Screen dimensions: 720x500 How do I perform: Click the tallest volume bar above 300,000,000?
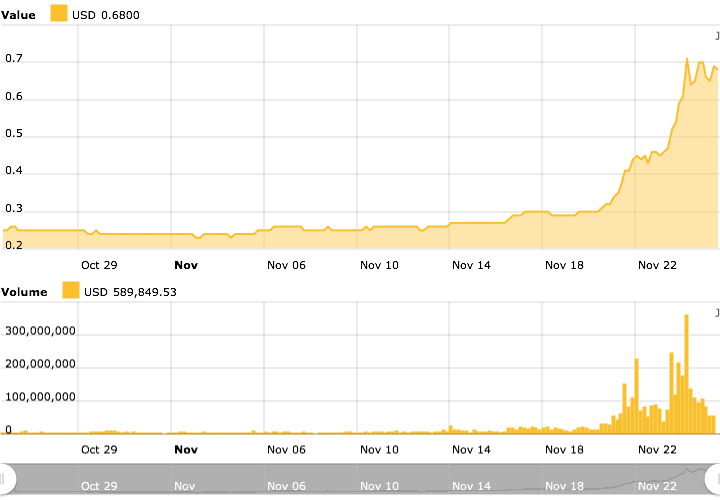point(686,374)
